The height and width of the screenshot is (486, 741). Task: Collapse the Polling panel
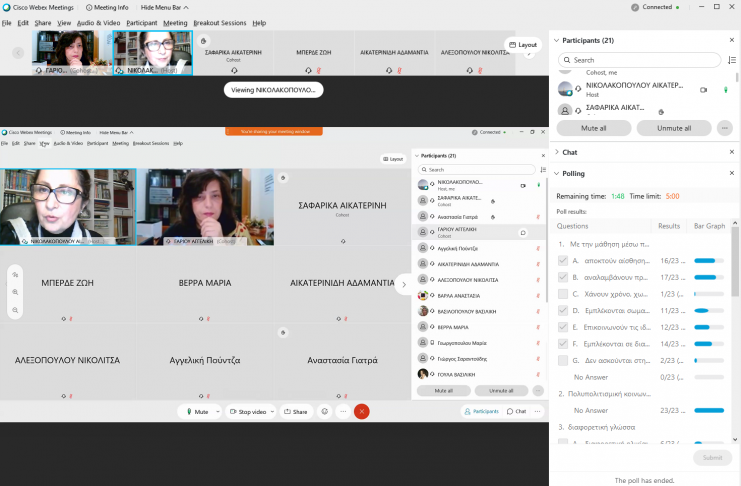tap(556, 173)
